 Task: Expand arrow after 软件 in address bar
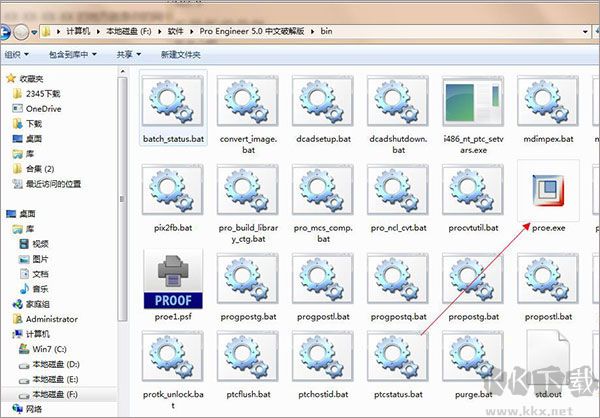(x=191, y=32)
